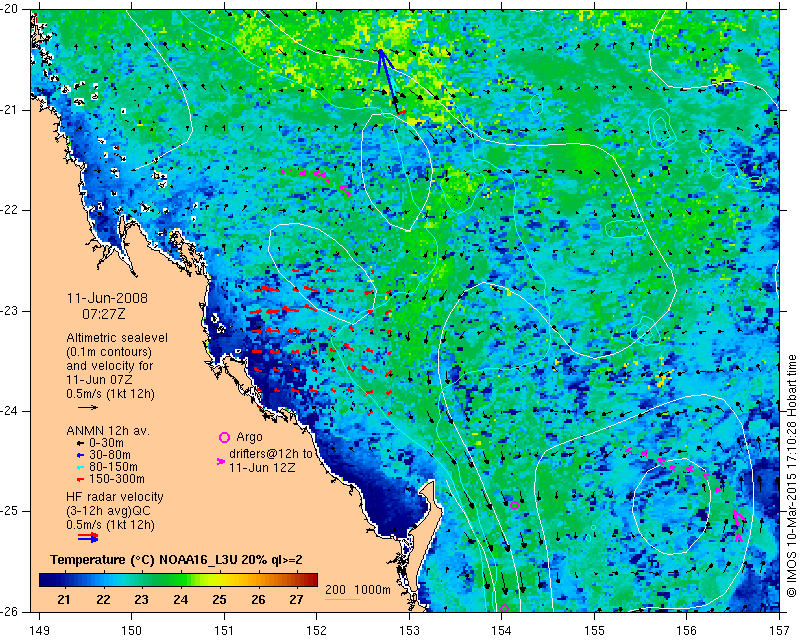The width and height of the screenshot is (800, 640).
Task: Click the time label 07:27Z
Action: pos(104,314)
